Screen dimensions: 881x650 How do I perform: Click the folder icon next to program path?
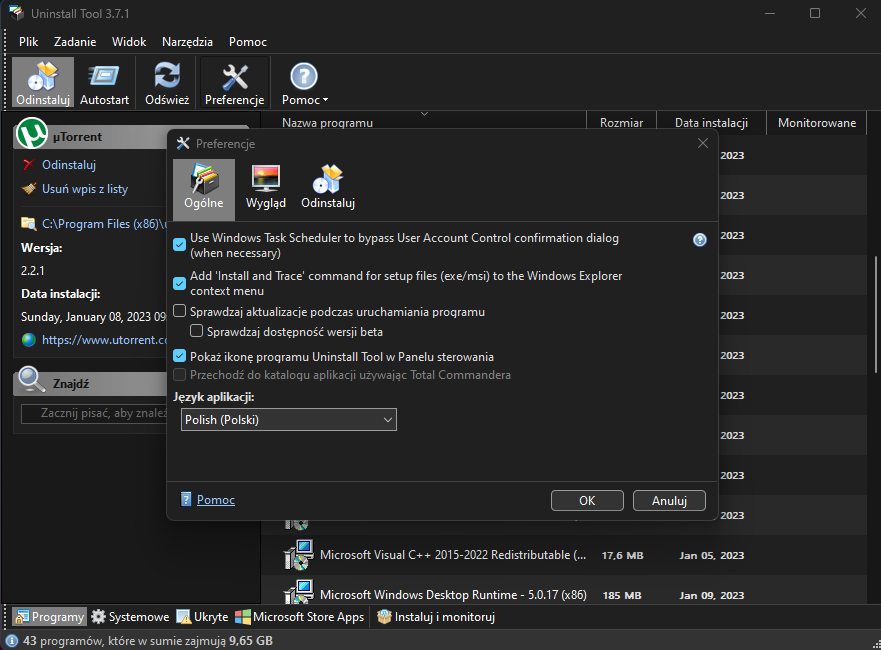click(x=29, y=224)
